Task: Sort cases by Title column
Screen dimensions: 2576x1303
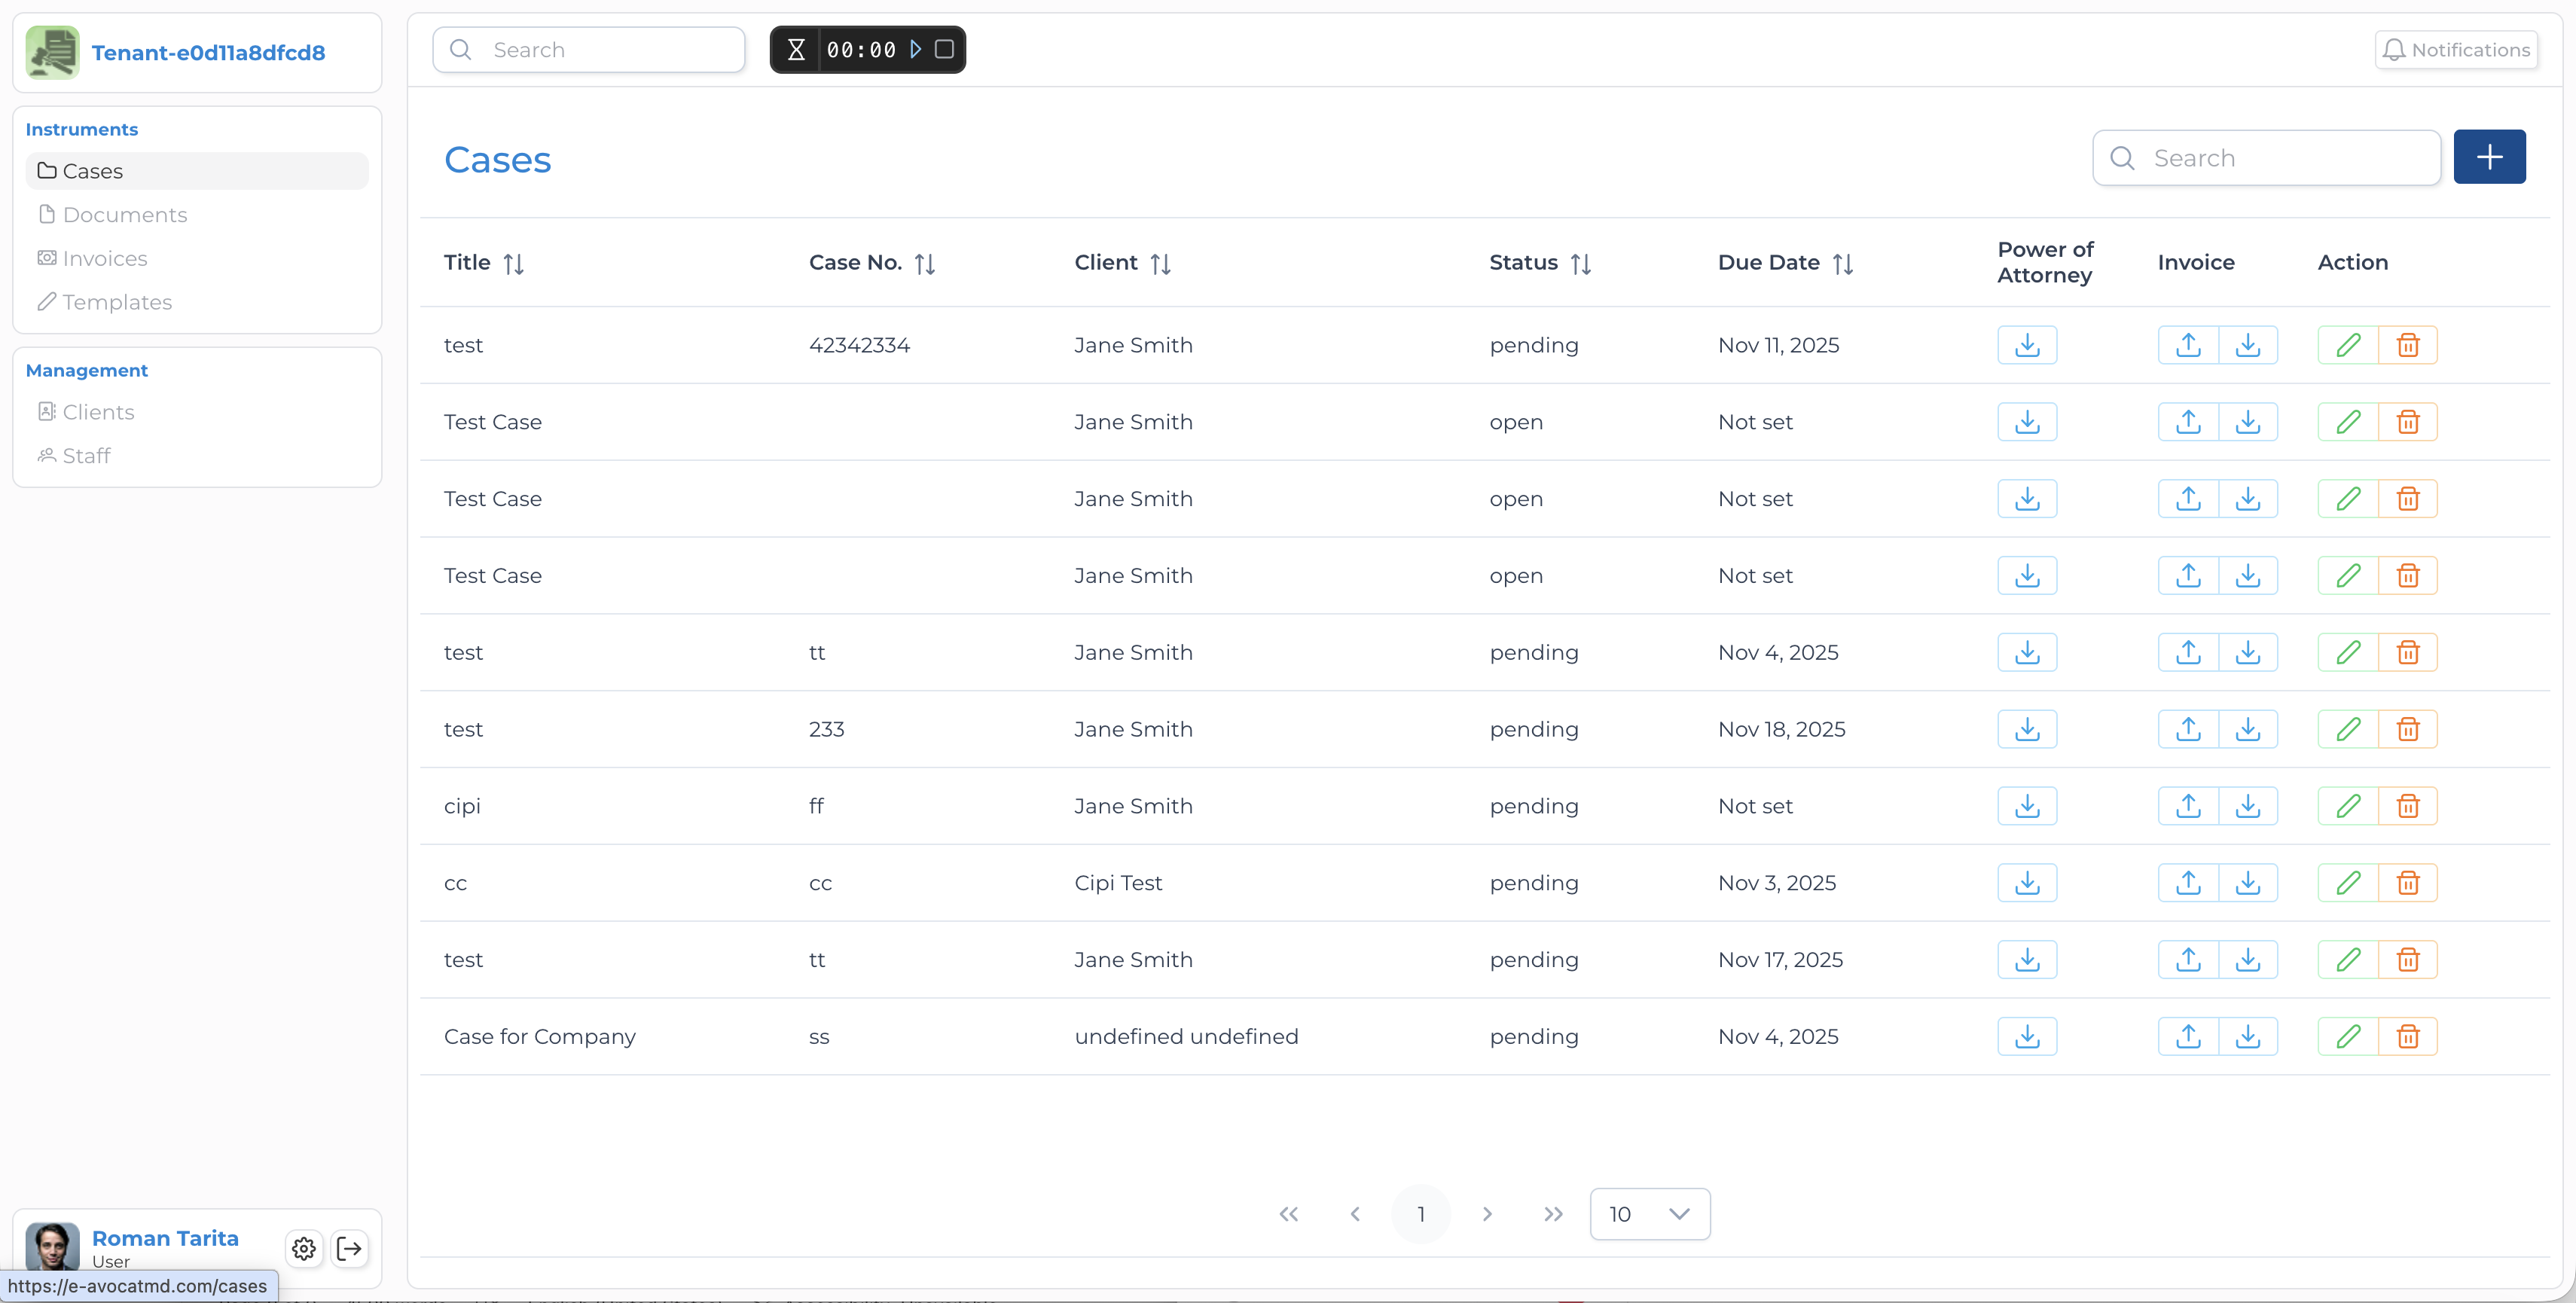Action: (x=513, y=263)
